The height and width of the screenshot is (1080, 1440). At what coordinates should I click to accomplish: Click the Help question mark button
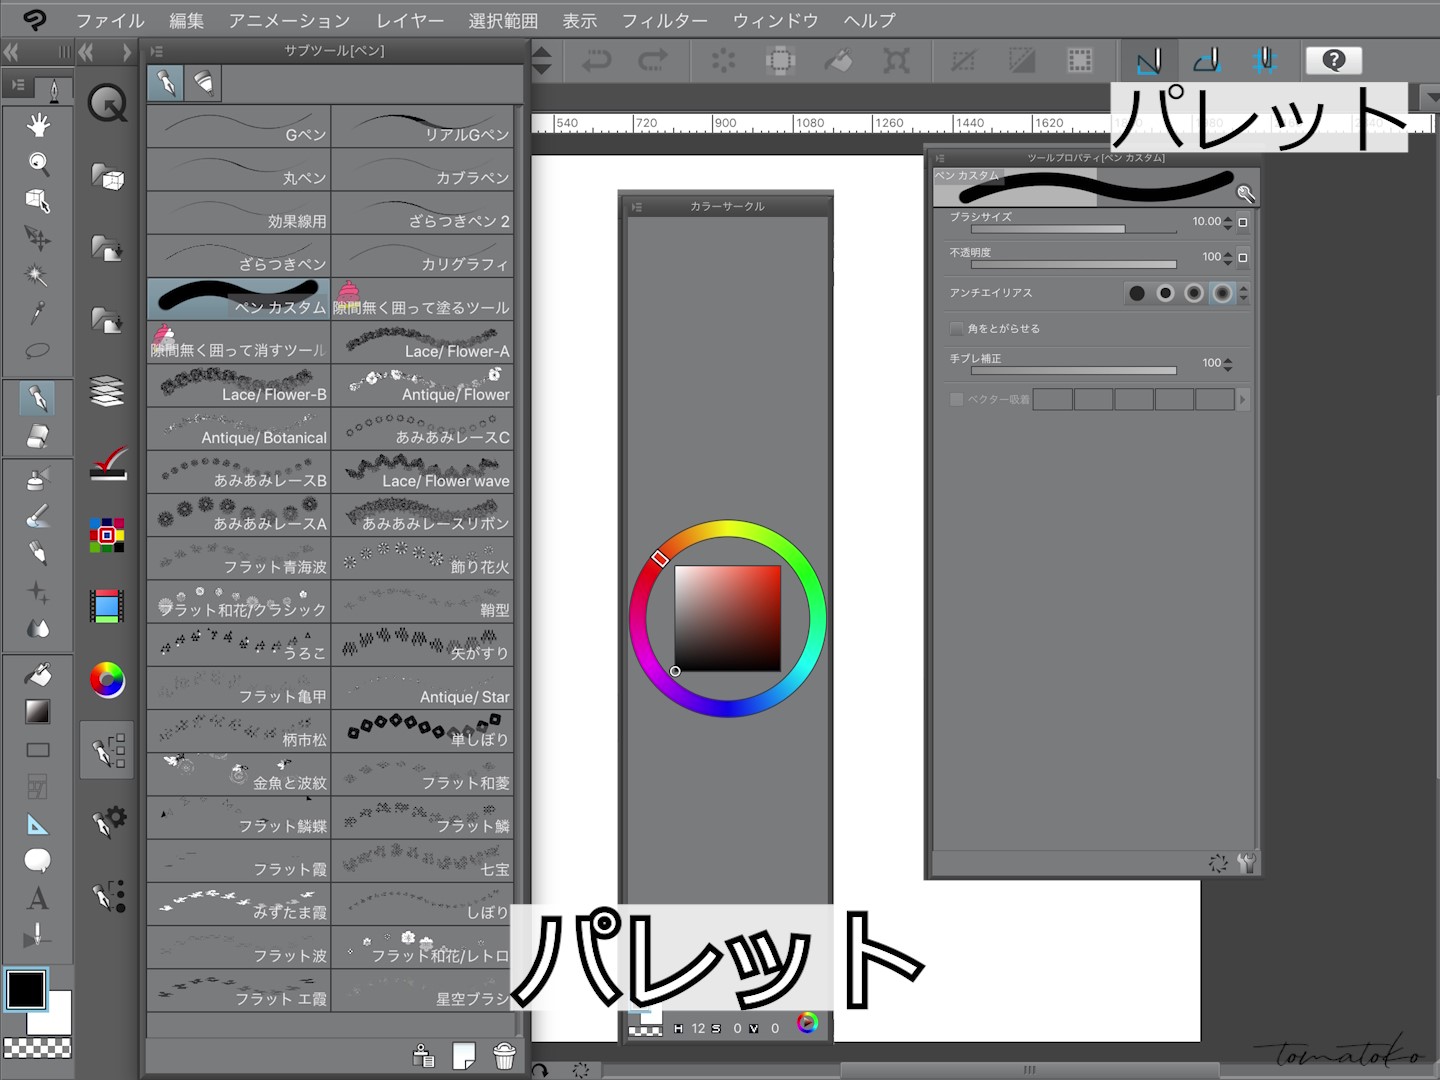[x=1334, y=60]
